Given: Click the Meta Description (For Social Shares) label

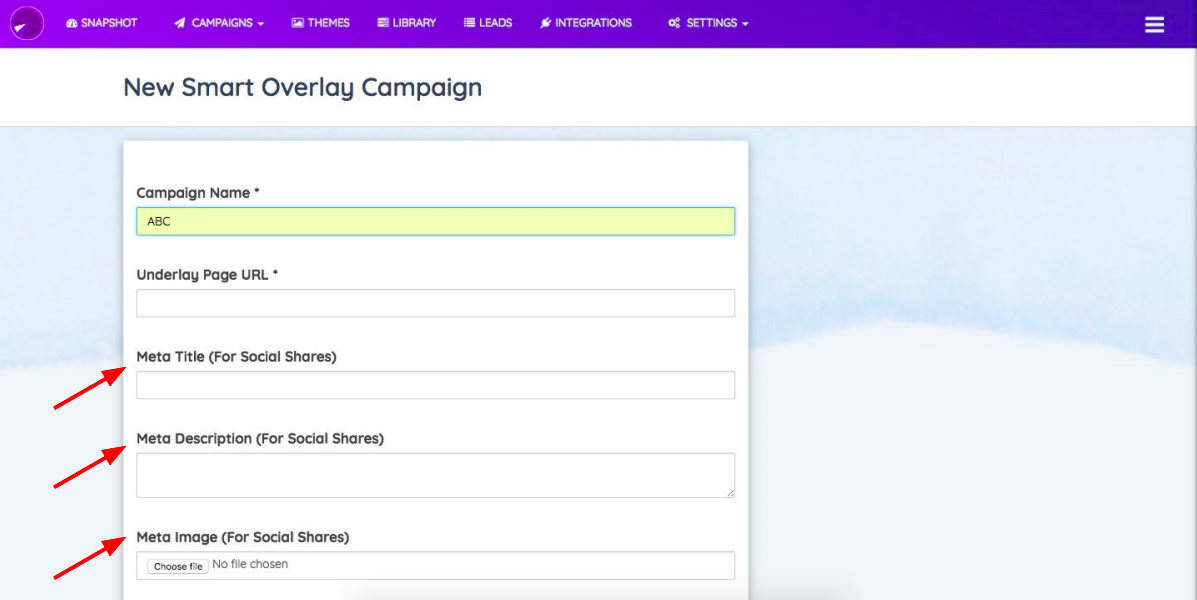Looking at the screenshot, I should 260,438.
